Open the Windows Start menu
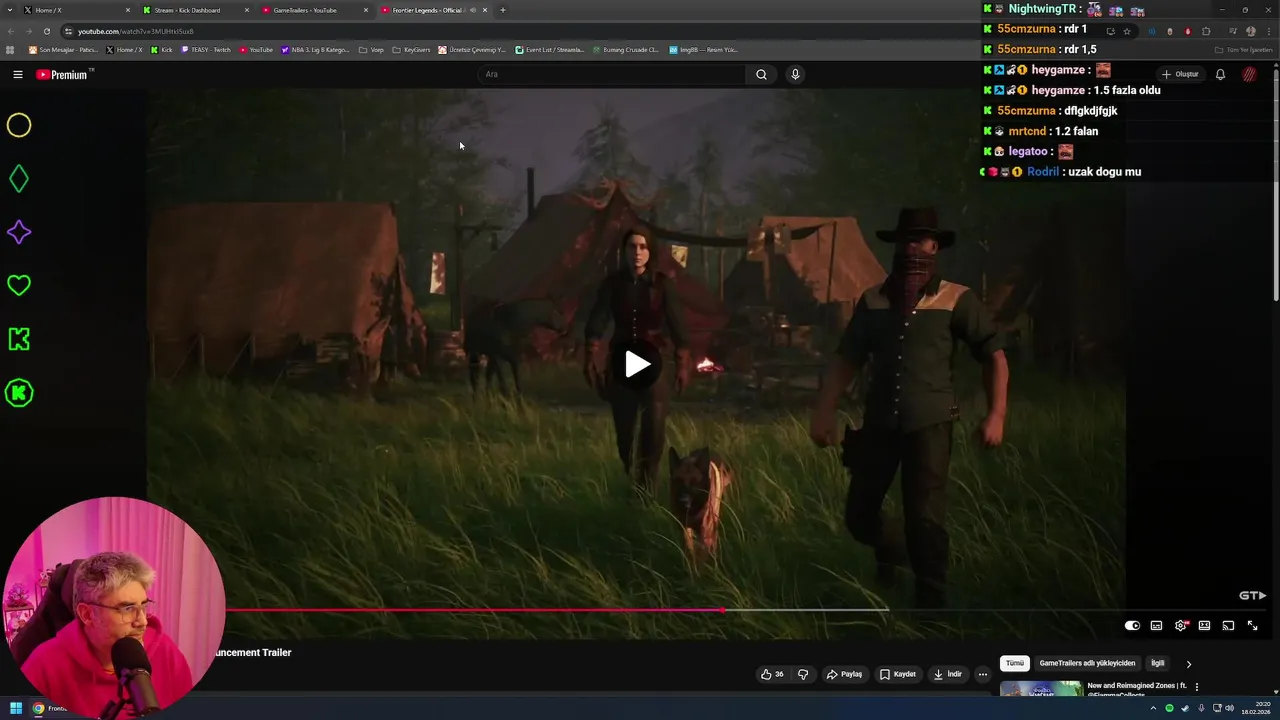 16,708
